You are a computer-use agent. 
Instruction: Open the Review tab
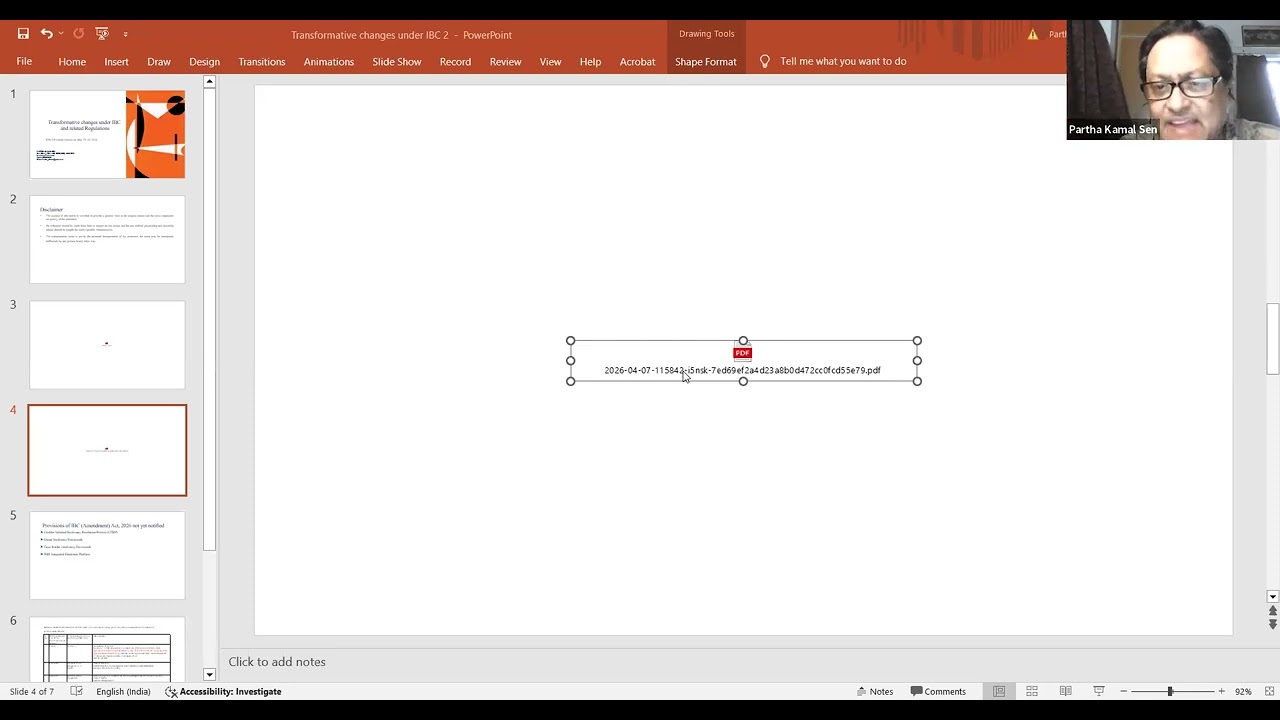[505, 61]
